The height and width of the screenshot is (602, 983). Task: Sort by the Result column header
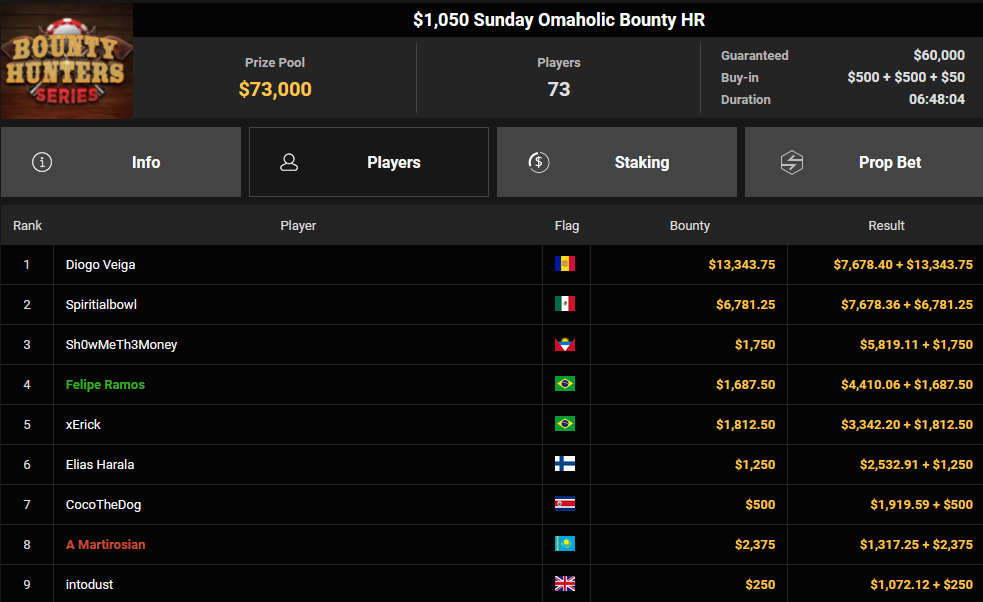coord(886,225)
